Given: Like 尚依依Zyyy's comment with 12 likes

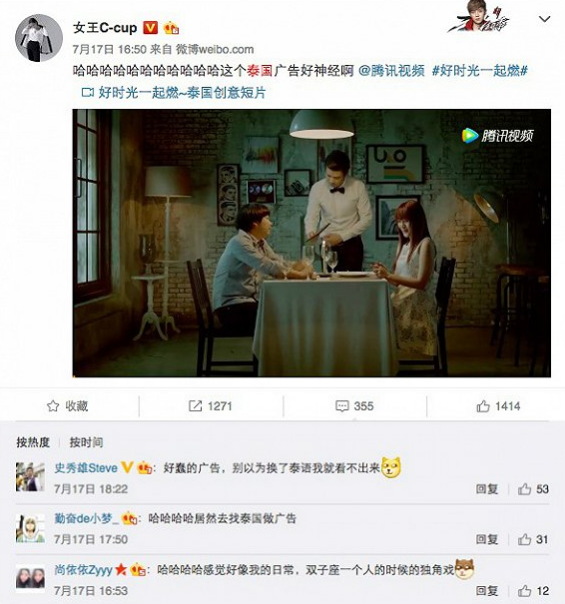Looking at the screenshot, I should 524,591.
